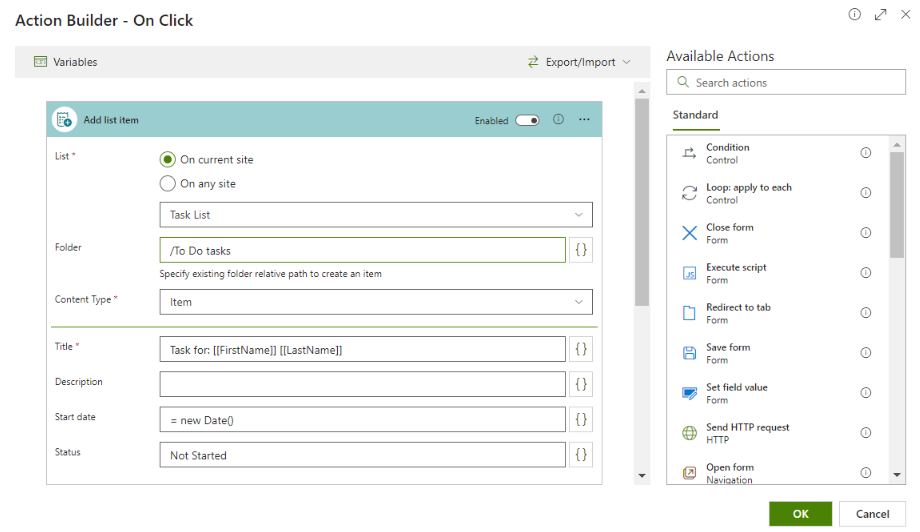Select the On current site radio button
Screen dimensions: 920x532
(167, 159)
